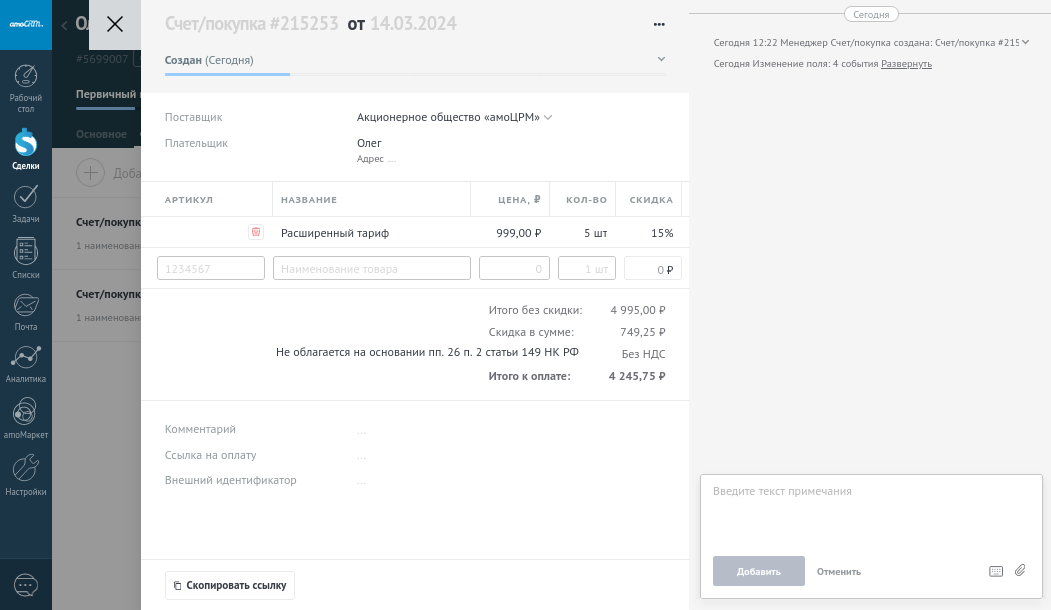
Task: Focus the Наименование товара input field
Action: click(371, 268)
